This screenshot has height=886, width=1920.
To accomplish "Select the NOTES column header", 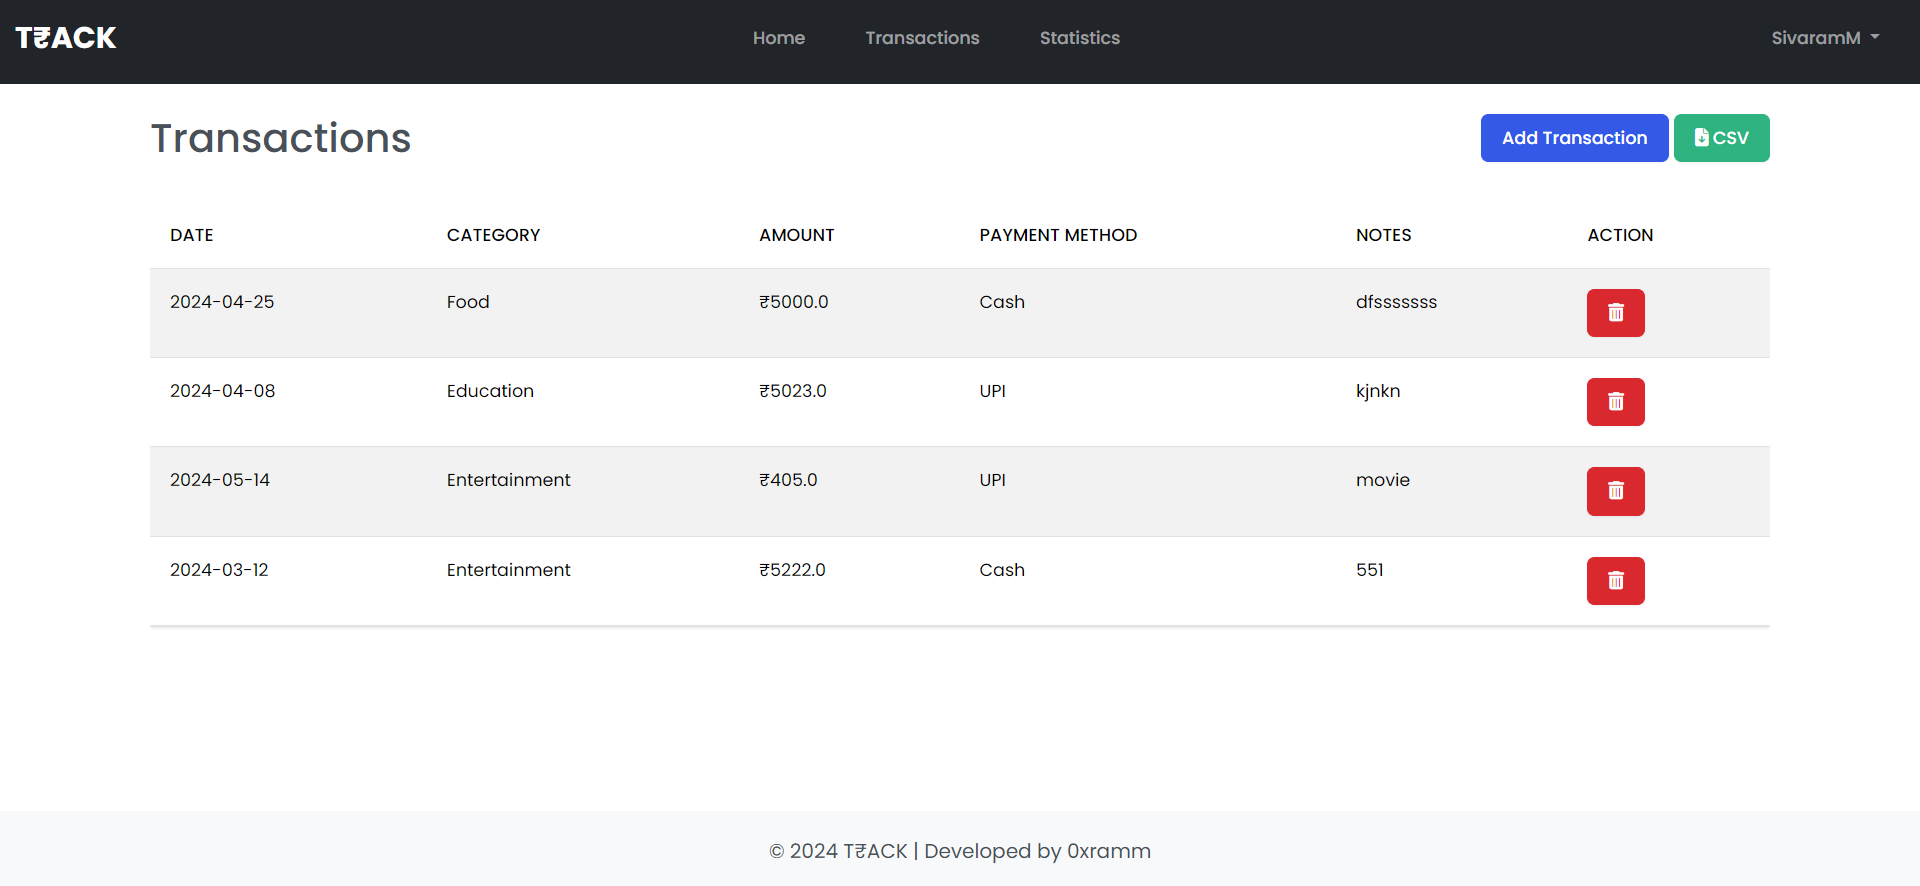I will click(1383, 235).
